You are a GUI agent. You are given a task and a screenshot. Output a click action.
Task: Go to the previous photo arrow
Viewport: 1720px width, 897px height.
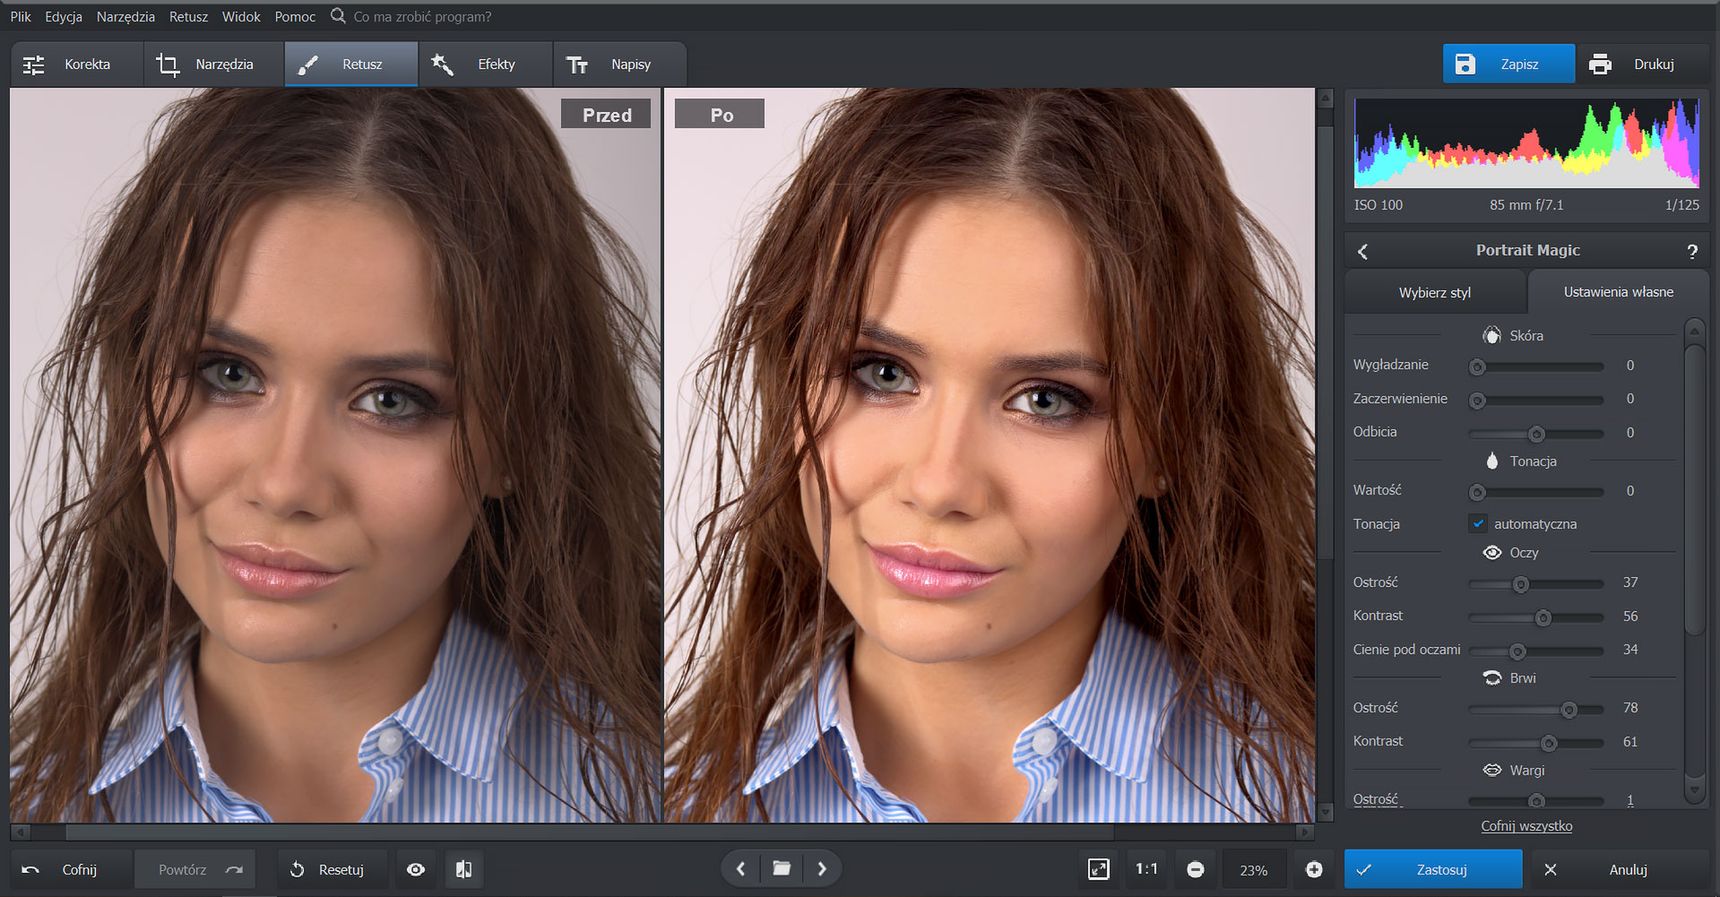tap(741, 869)
